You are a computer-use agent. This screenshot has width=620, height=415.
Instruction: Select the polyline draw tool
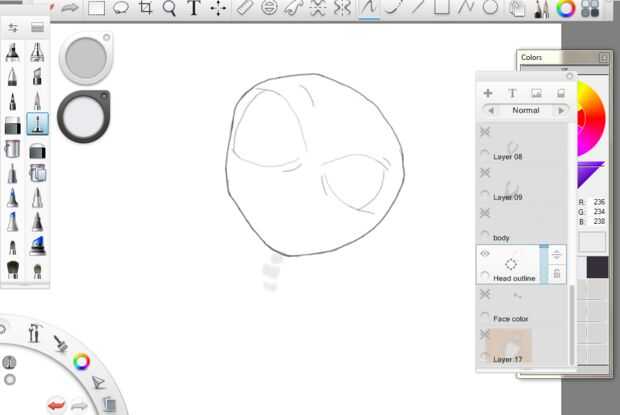click(x=466, y=7)
